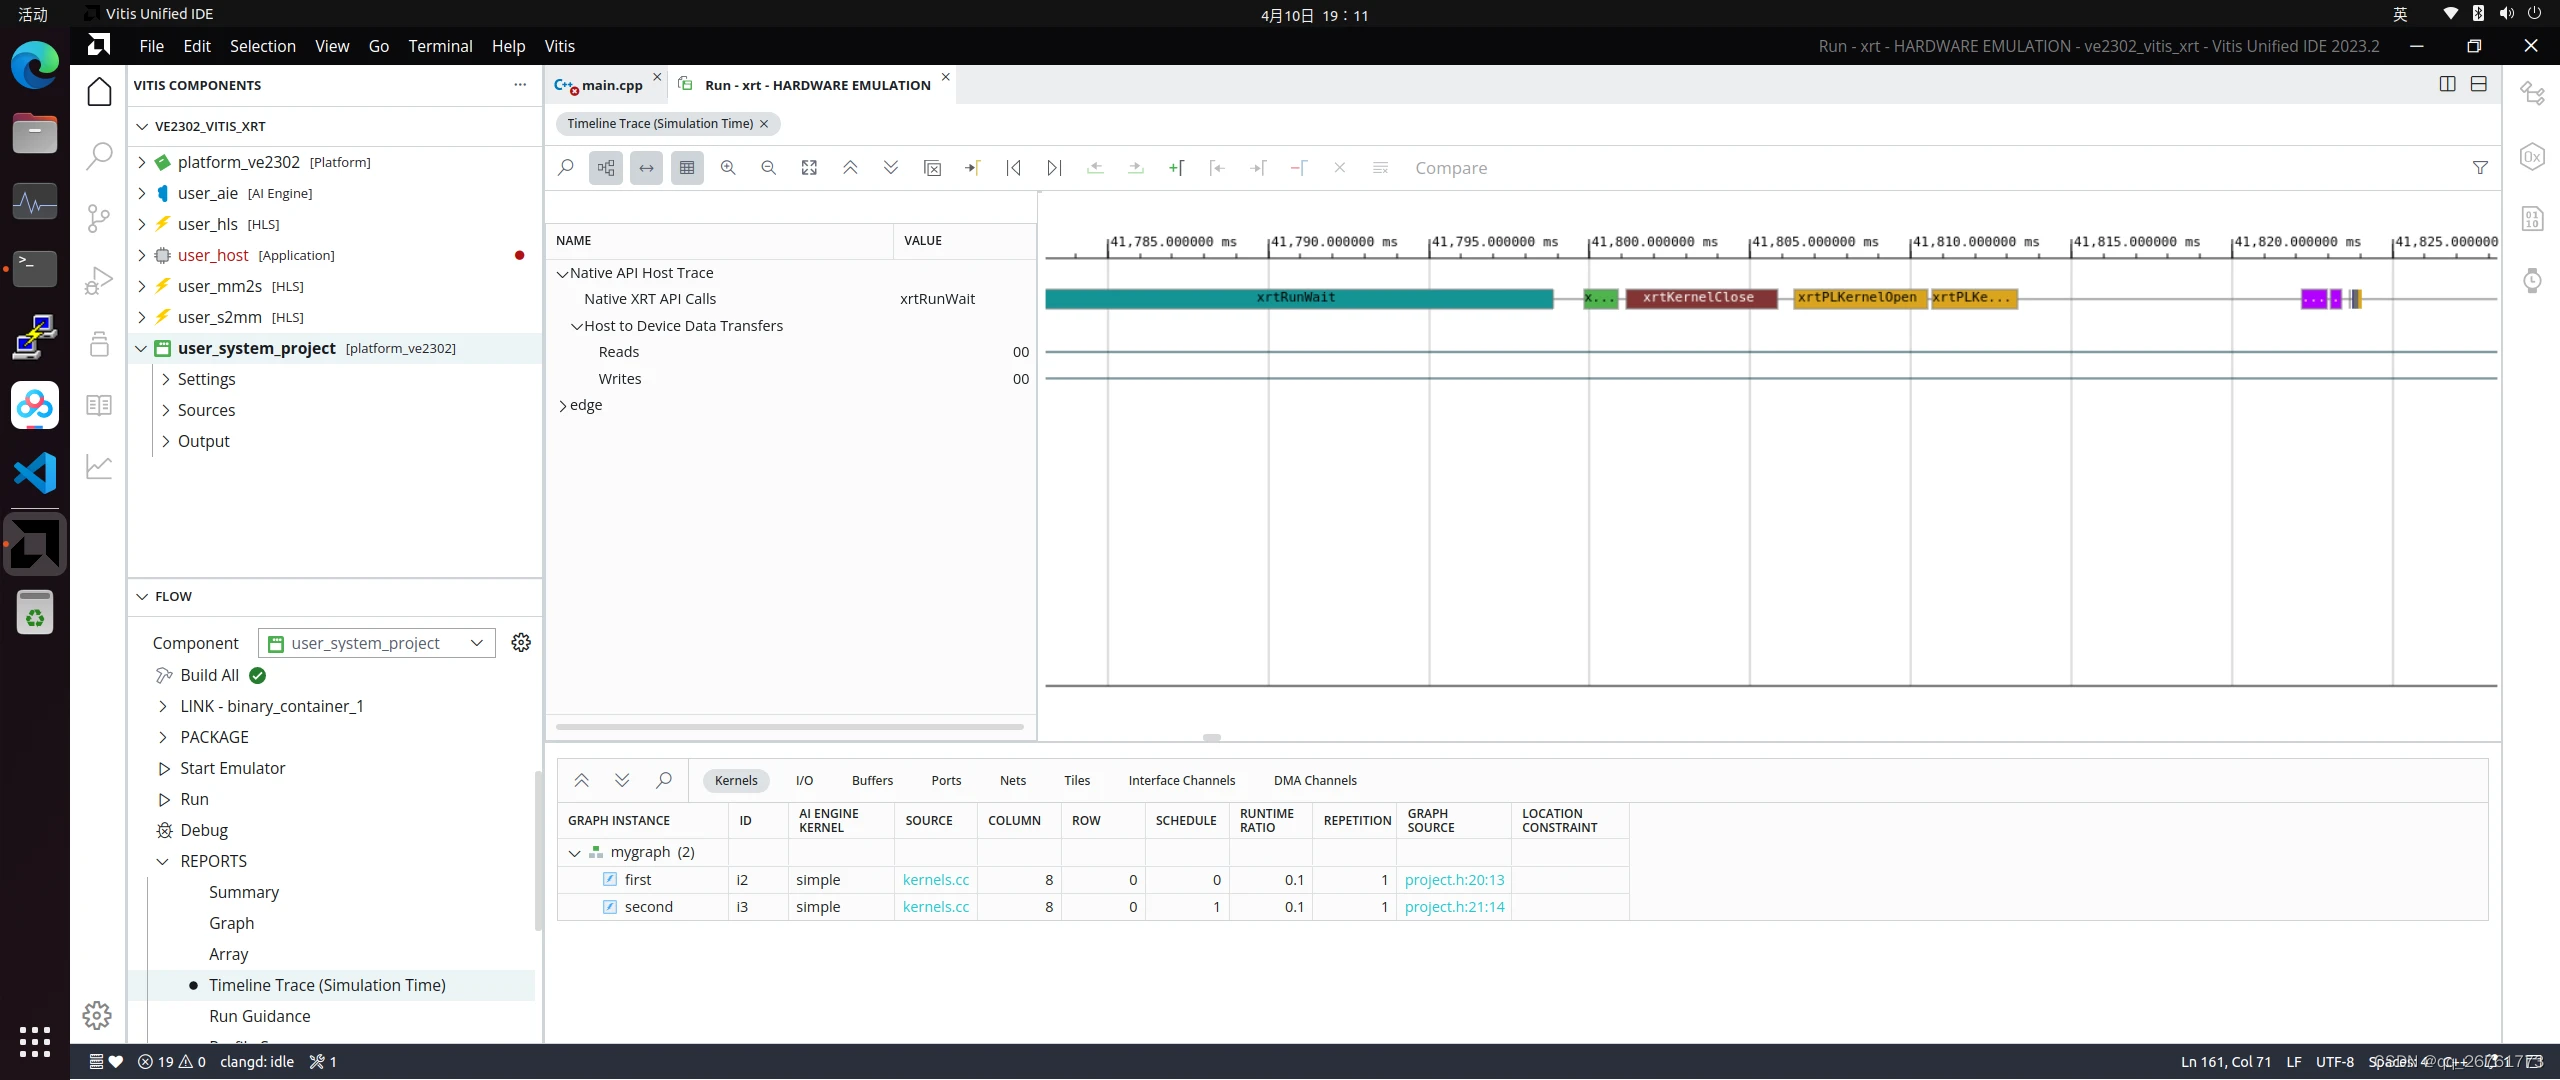Click the go to first marker icon
Screen dimensions: 2560x1080
[x=1013, y=168]
